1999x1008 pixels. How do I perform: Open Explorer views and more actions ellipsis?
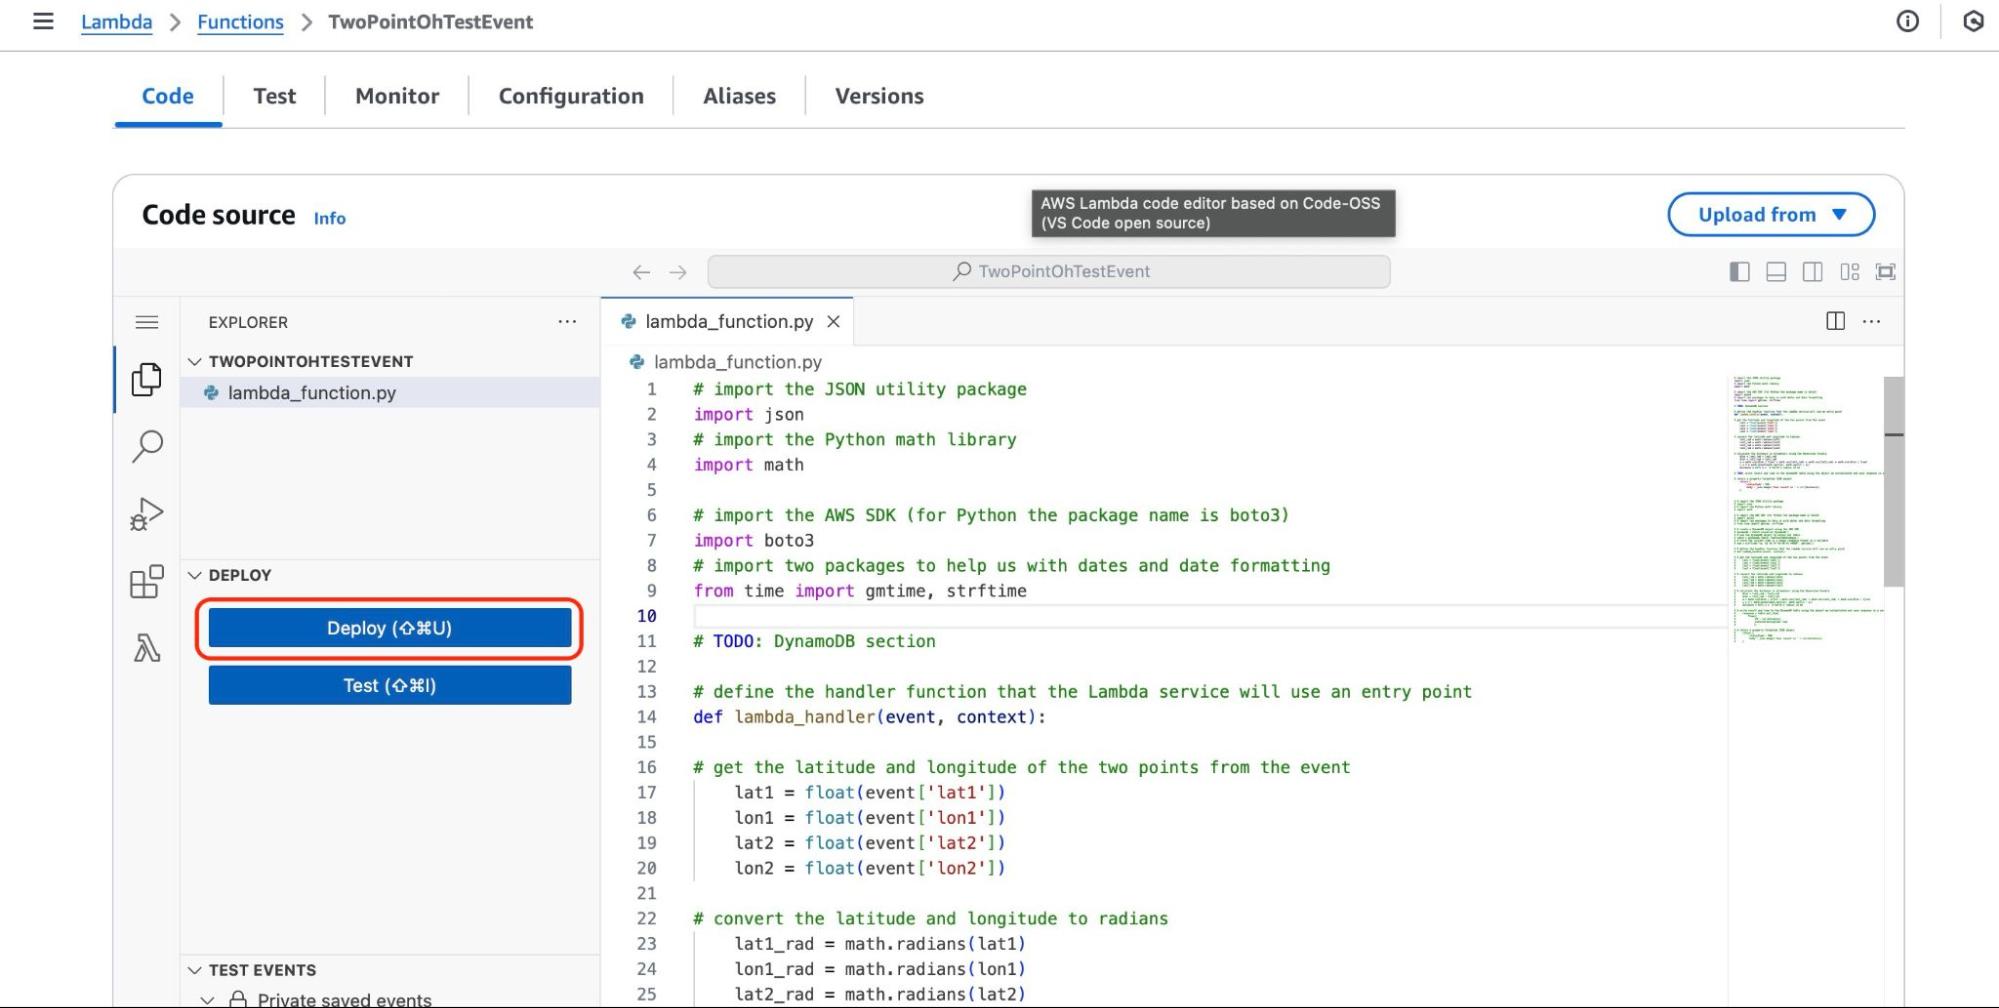(567, 322)
